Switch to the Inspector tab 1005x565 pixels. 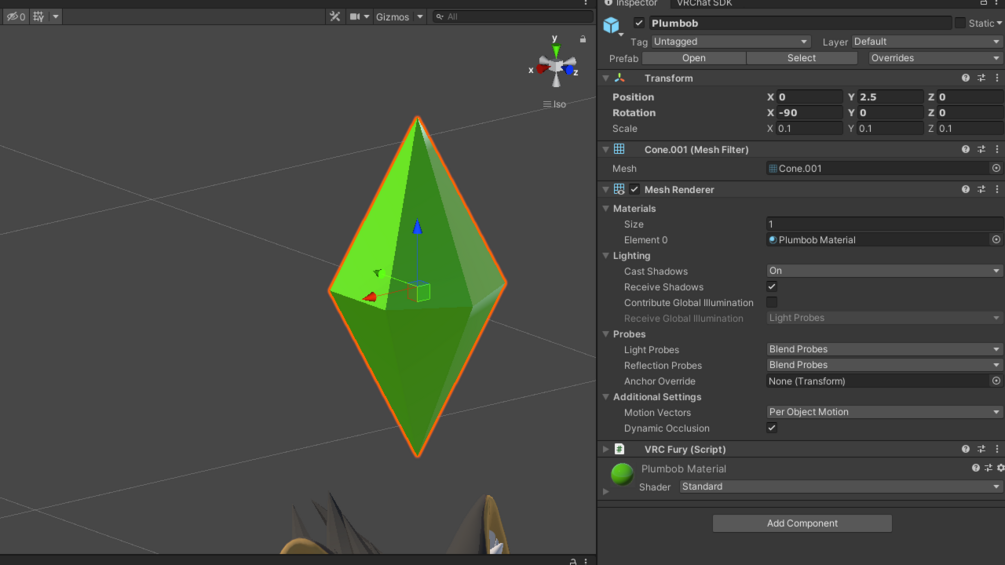pos(631,3)
